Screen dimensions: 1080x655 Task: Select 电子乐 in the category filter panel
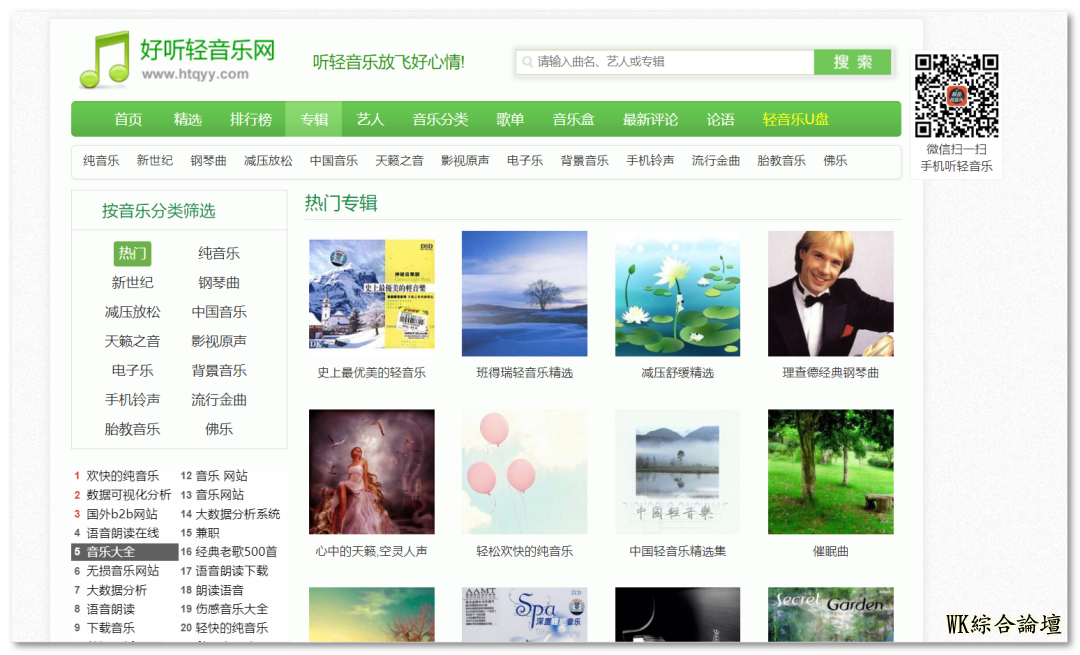pyautogui.click(x=132, y=371)
